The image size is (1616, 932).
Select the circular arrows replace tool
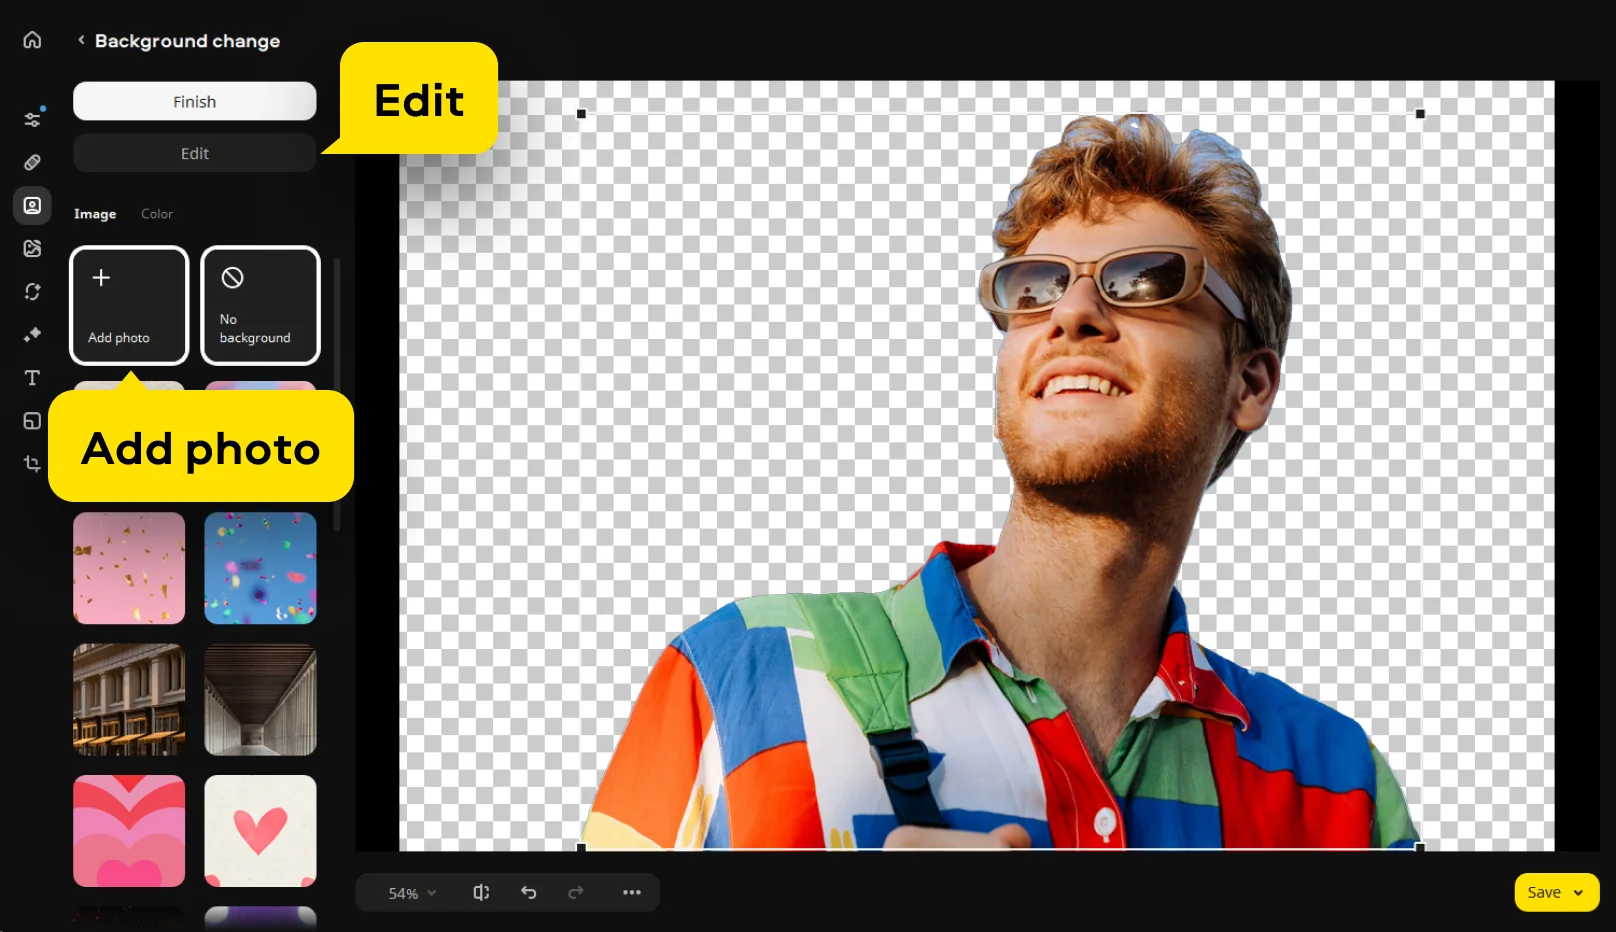32,291
